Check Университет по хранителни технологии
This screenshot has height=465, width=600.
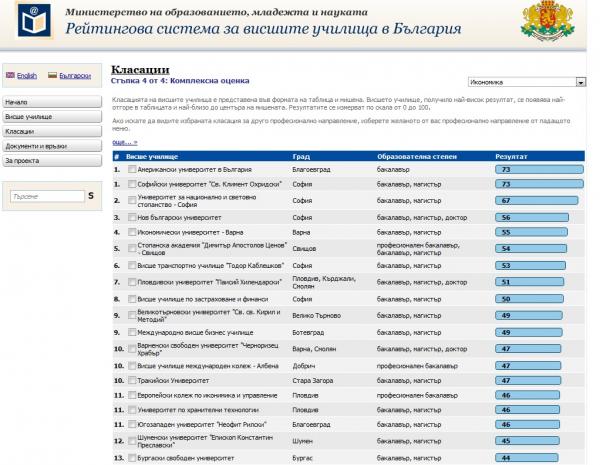pos(132,410)
